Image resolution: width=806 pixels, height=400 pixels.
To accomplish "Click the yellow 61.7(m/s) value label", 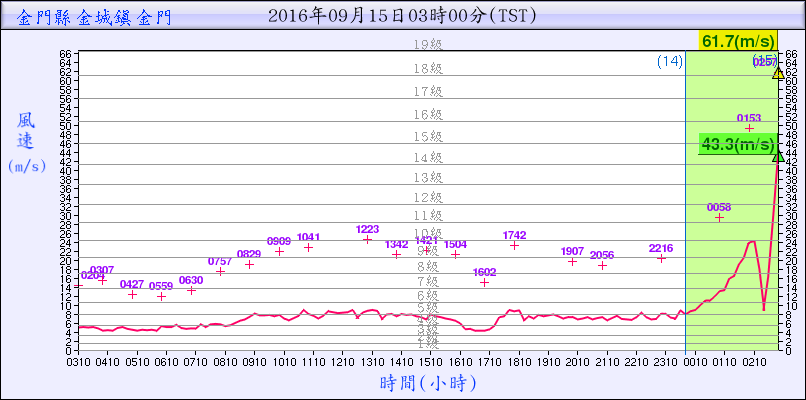I will 738,41.
